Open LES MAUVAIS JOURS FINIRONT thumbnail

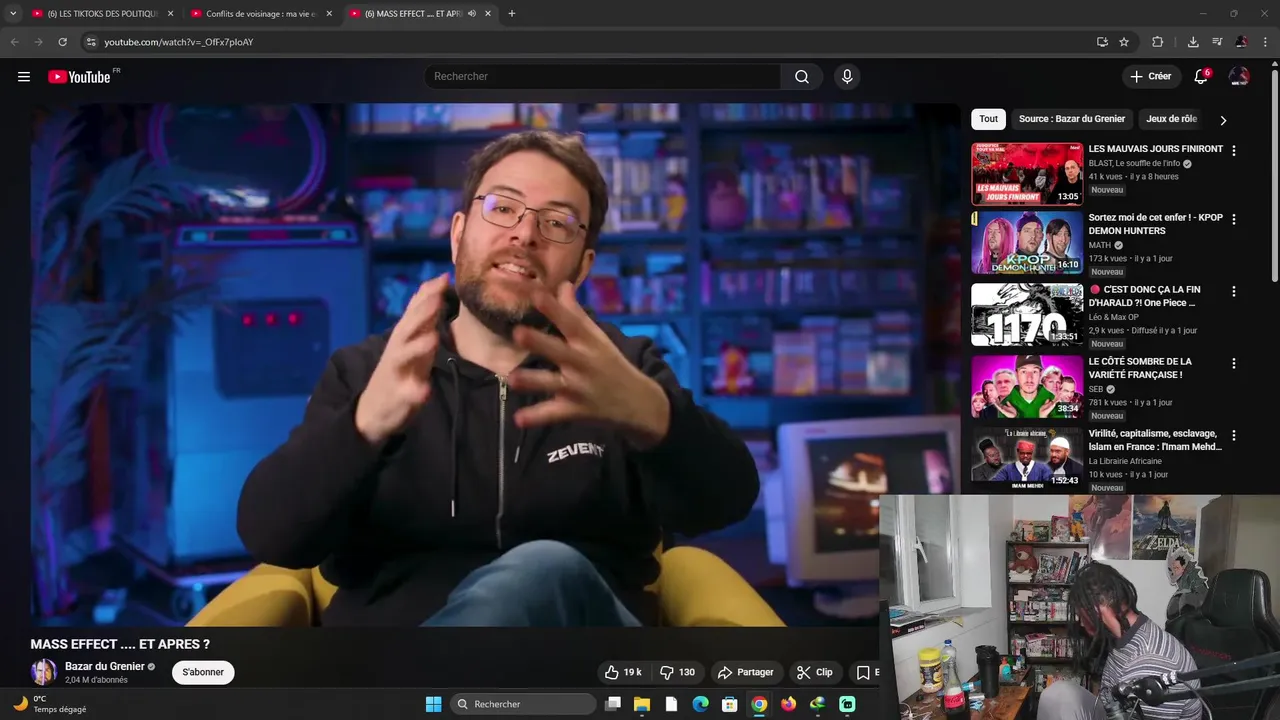tap(1027, 174)
